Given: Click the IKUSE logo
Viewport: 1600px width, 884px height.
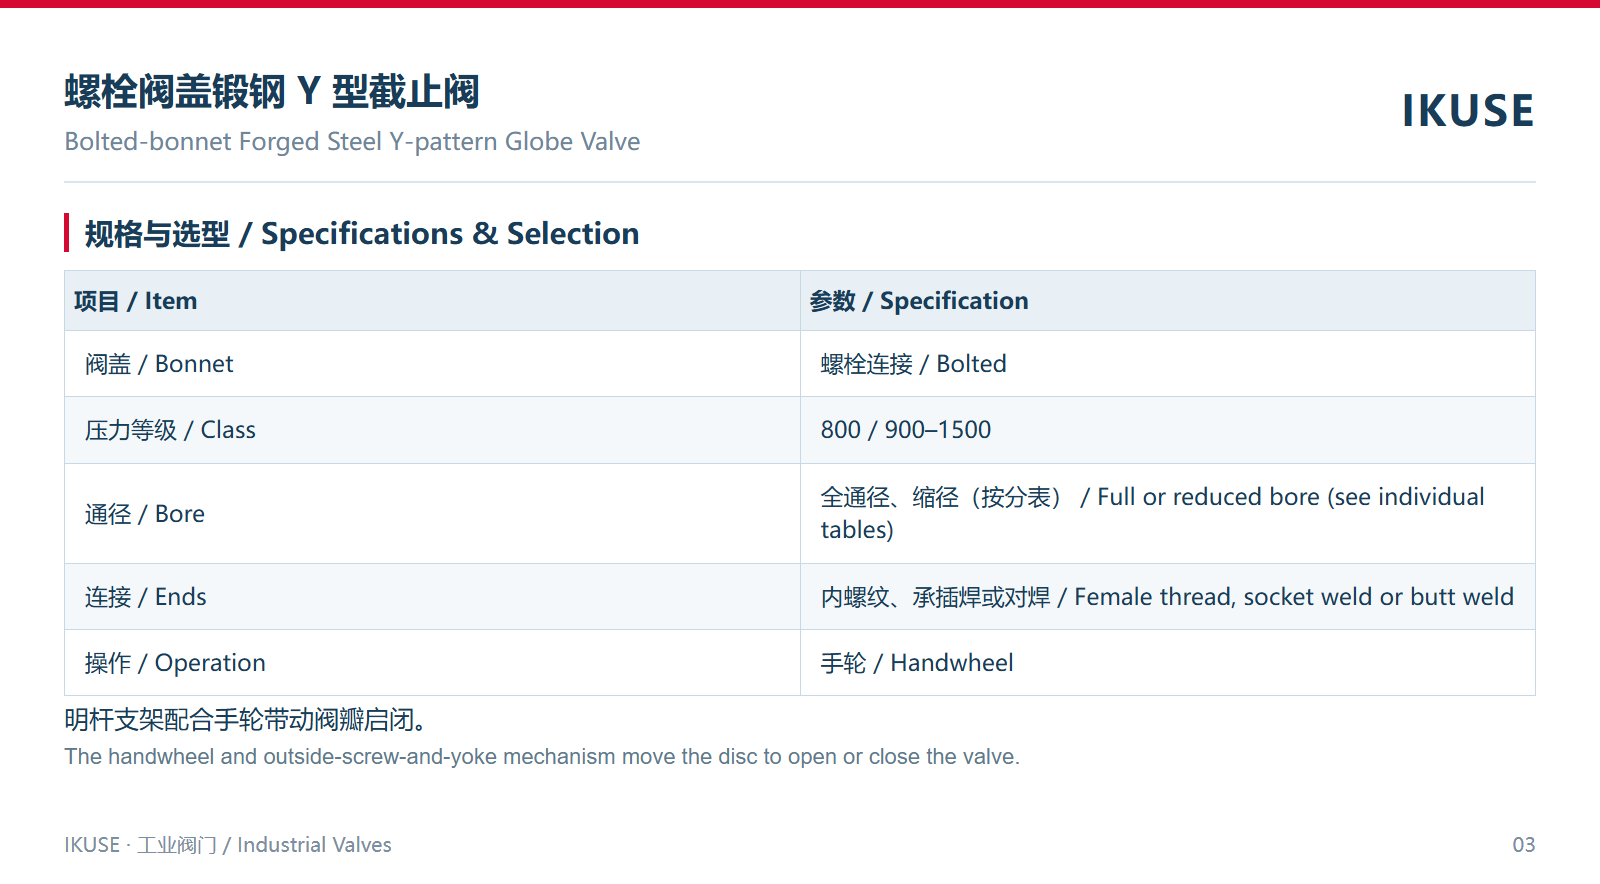Looking at the screenshot, I should (x=1467, y=110).
